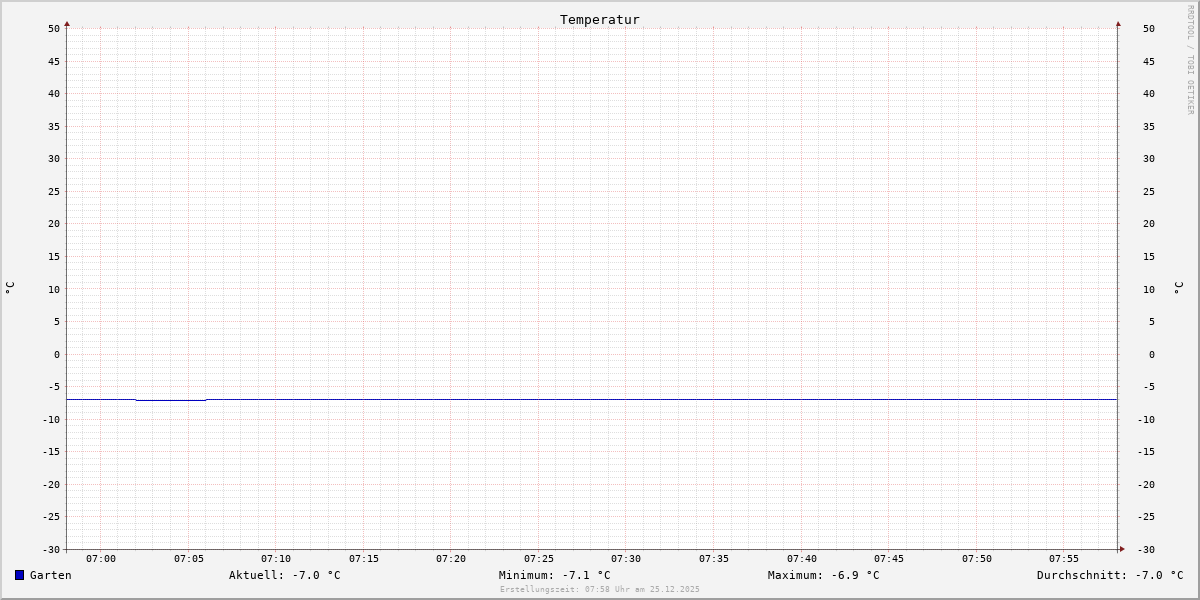Click the Temperatur chart title
The height and width of the screenshot is (600, 1200).
click(x=600, y=19)
